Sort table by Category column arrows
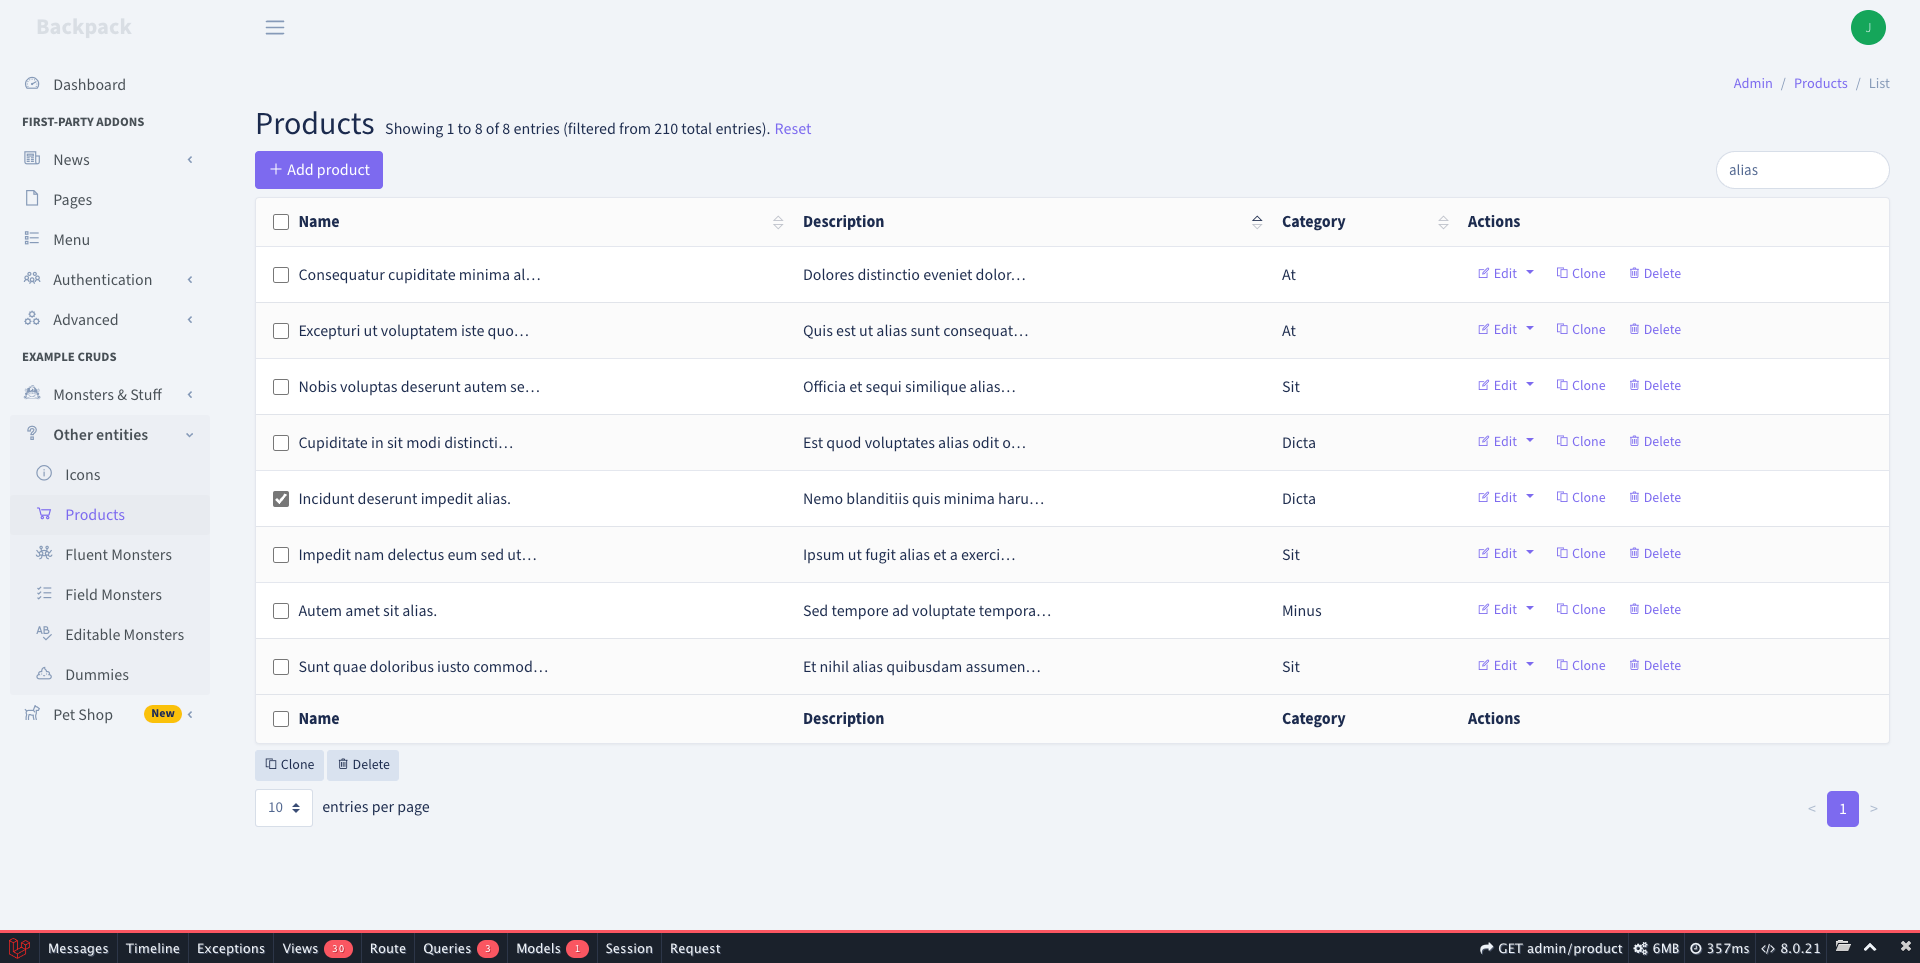Screen dimensions: 1920x963 coord(1443,222)
